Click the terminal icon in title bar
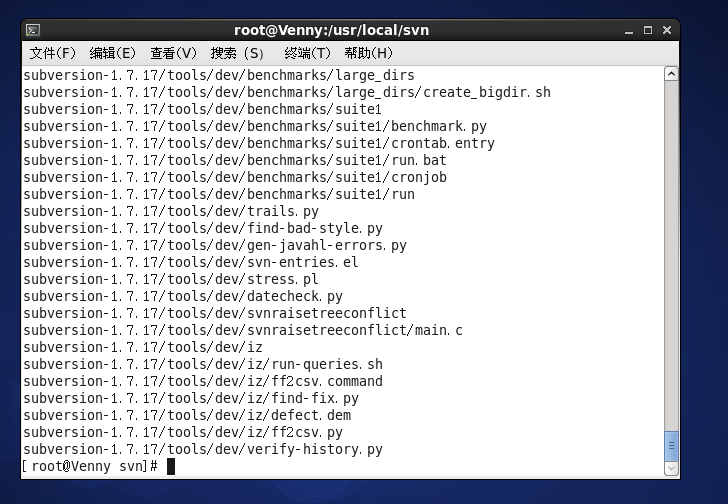Viewport: 728px width, 504px height. pos(33,30)
